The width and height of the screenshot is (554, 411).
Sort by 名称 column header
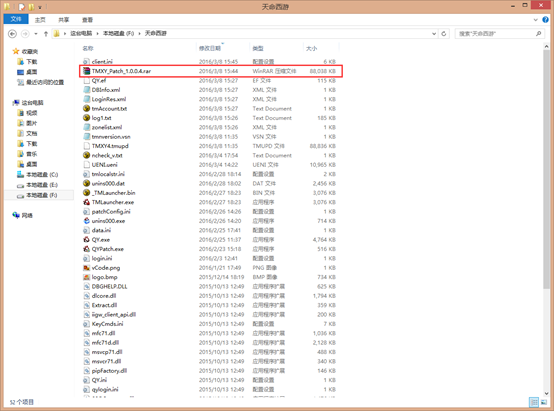(x=88, y=48)
